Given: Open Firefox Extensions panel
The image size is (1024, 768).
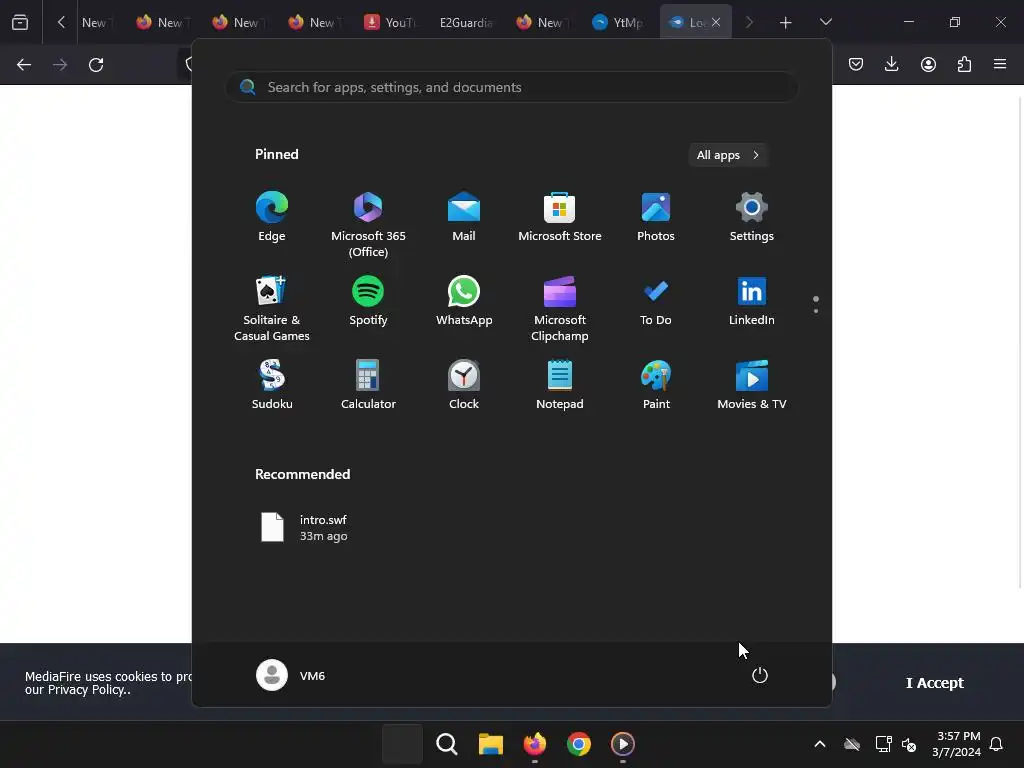Looking at the screenshot, I should [x=964, y=64].
